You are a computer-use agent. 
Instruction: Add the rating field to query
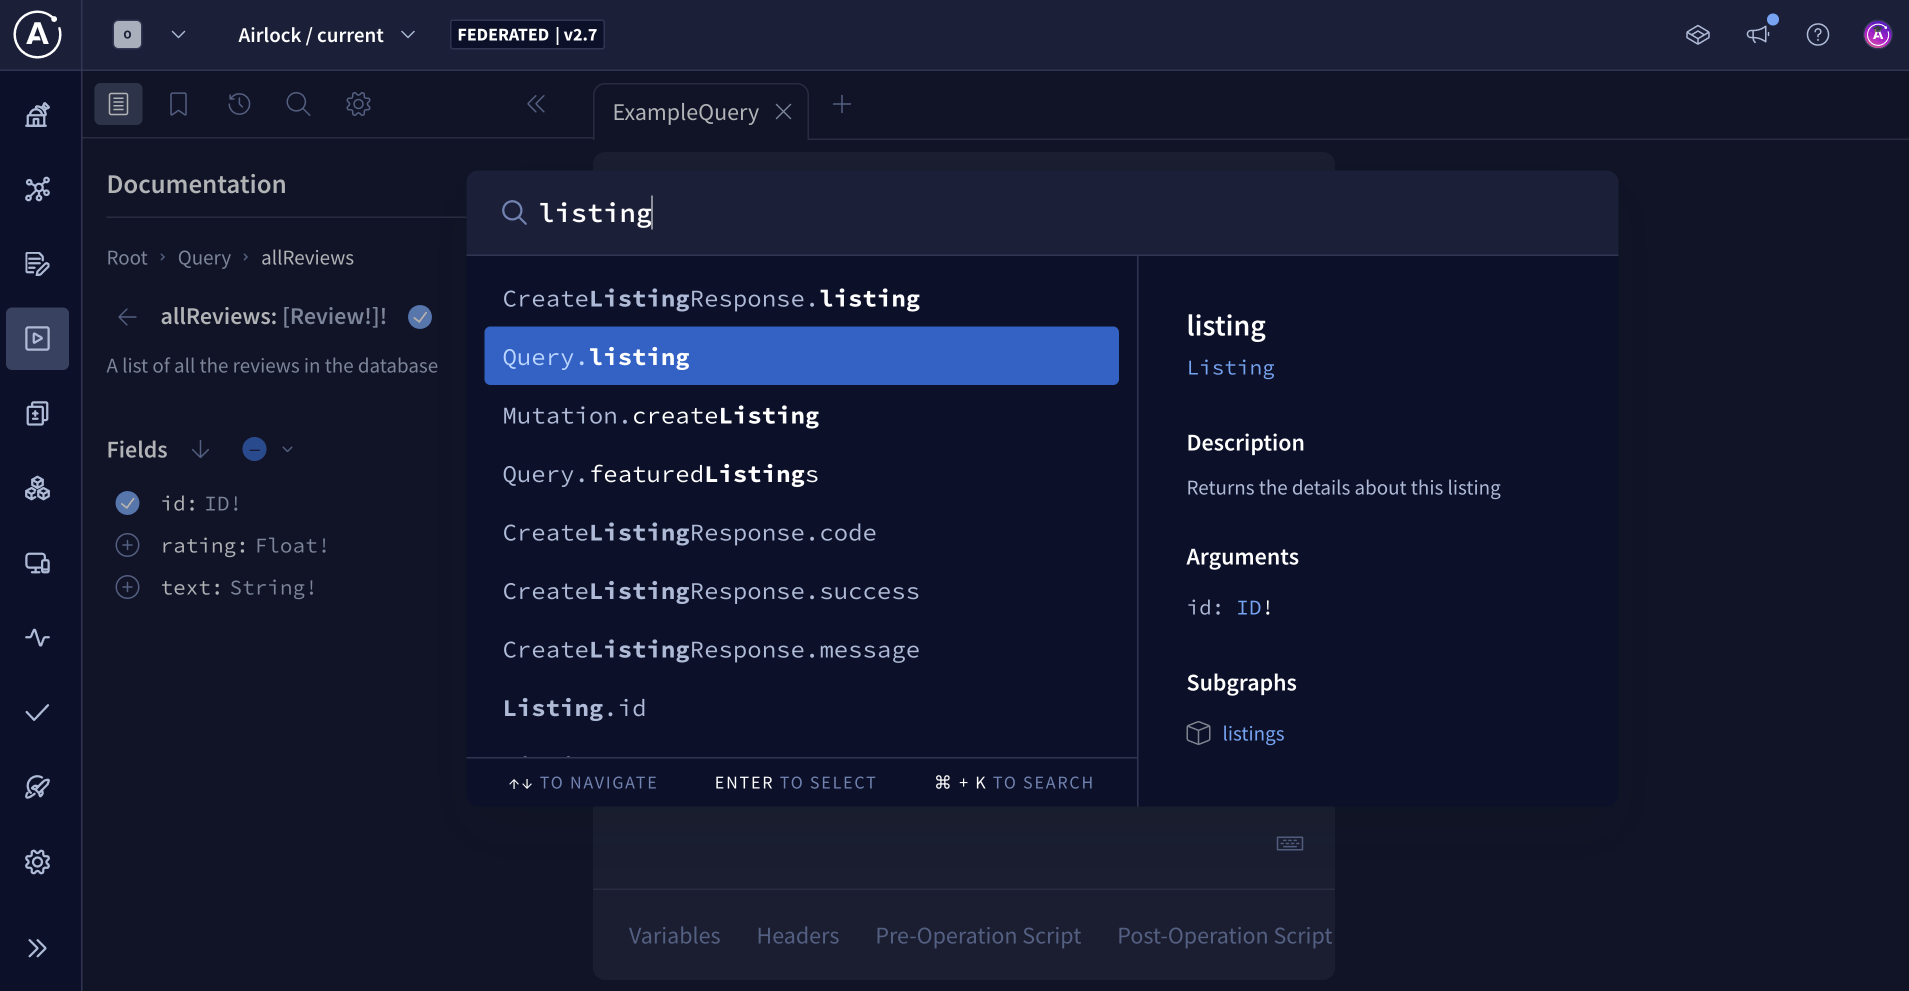tap(128, 545)
